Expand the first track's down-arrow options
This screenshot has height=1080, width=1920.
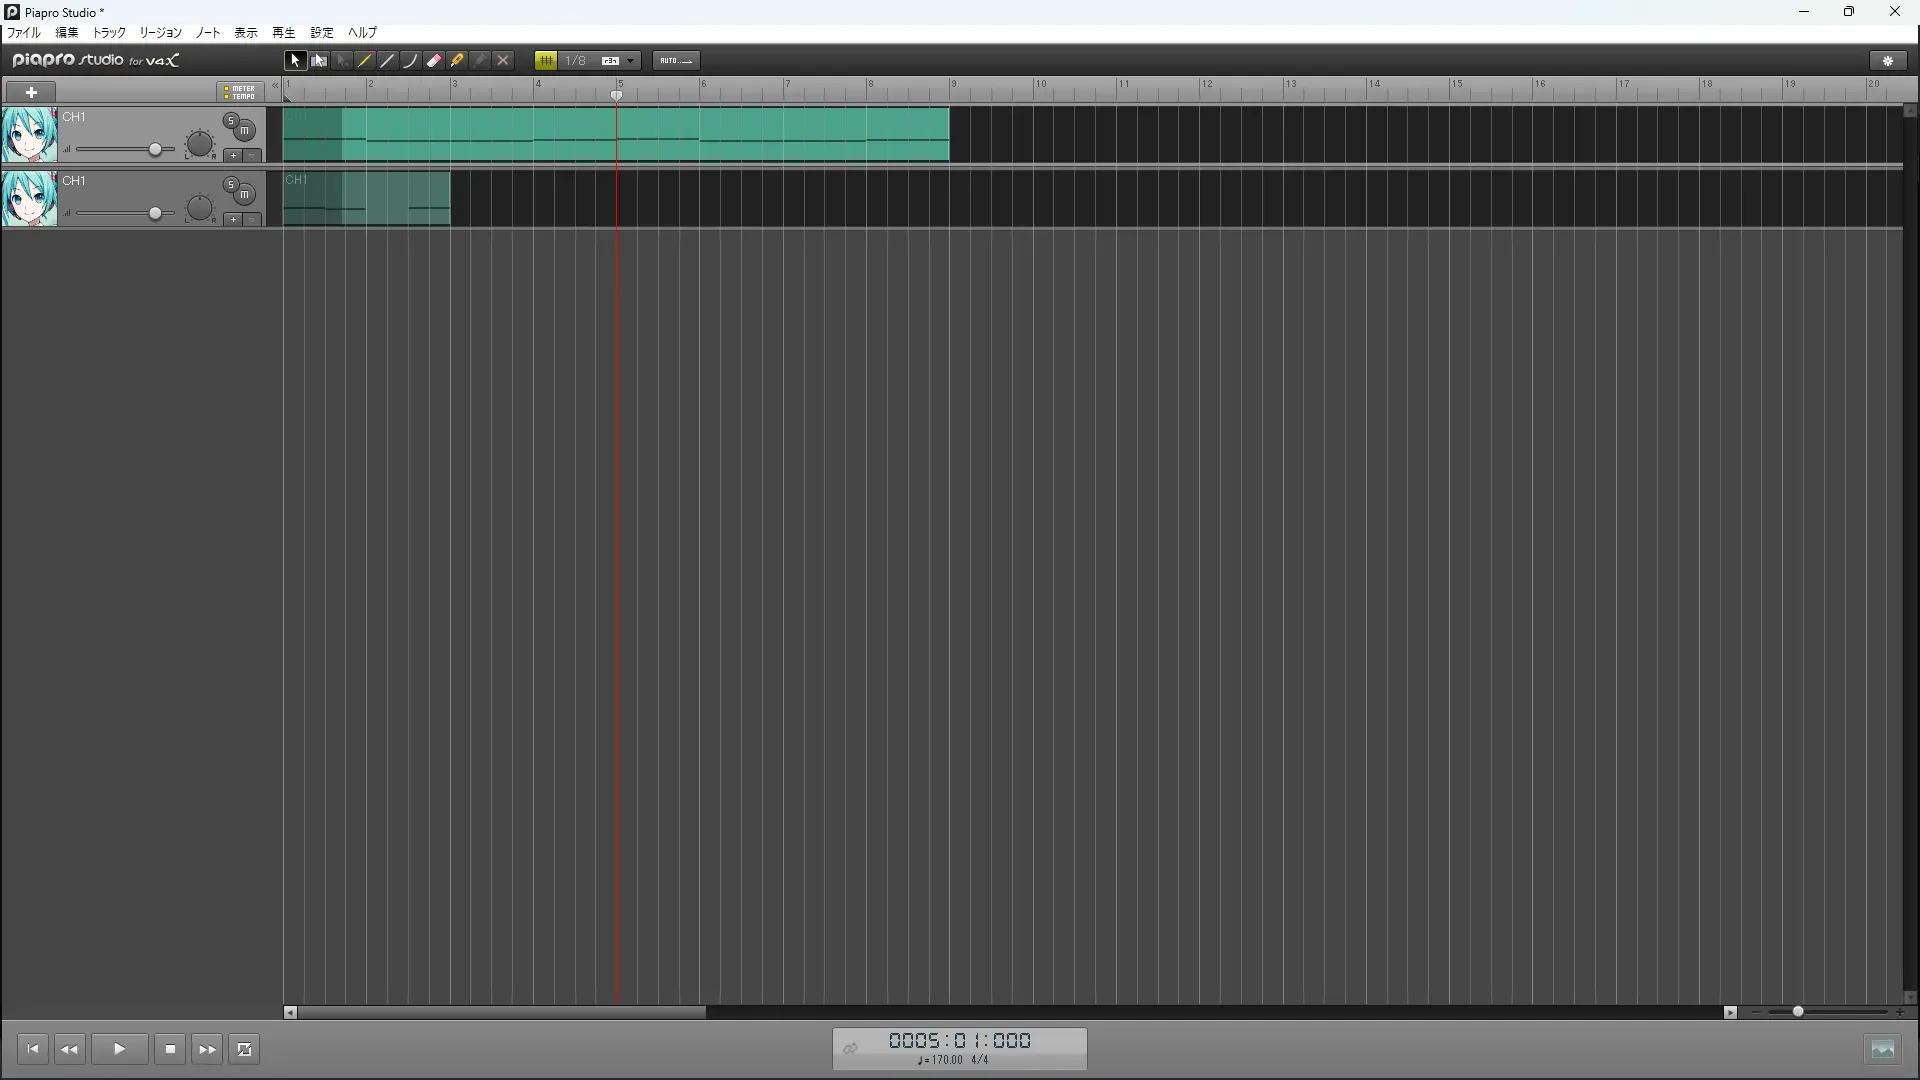252,156
